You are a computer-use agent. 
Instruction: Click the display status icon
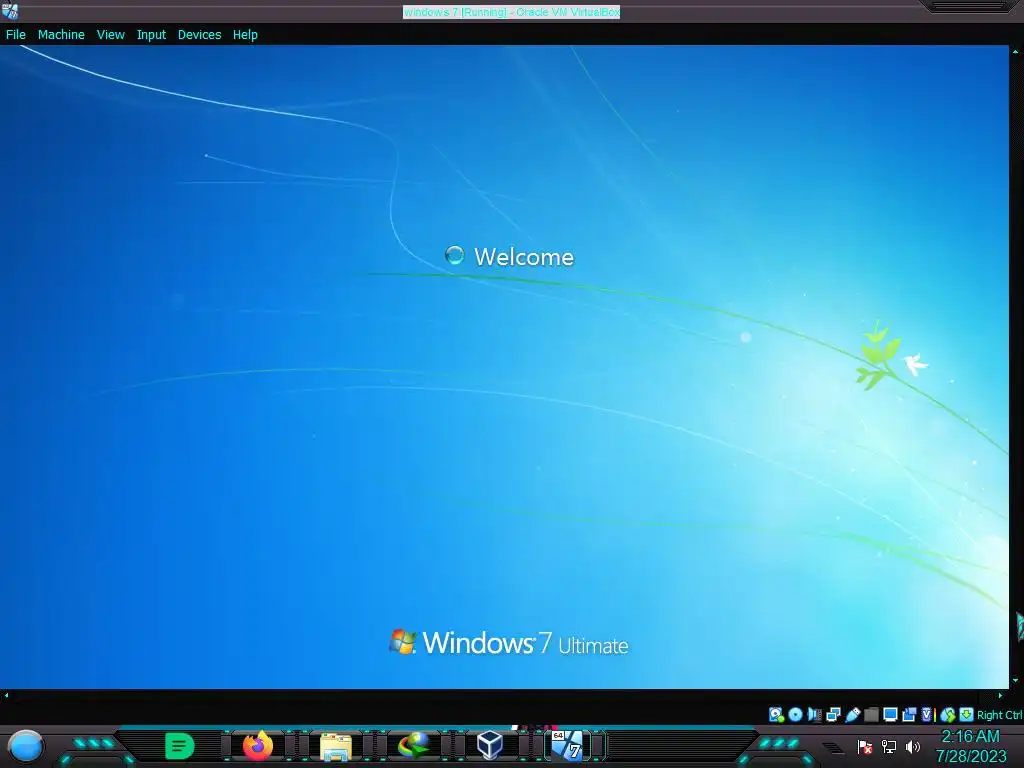pyautogui.click(x=890, y=714)
